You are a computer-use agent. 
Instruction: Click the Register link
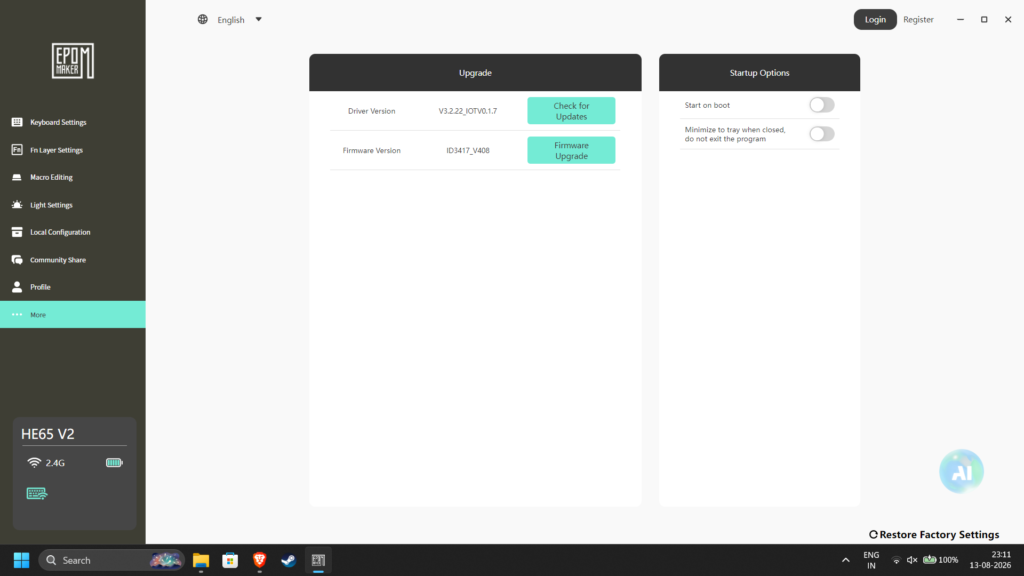[918, 20]
